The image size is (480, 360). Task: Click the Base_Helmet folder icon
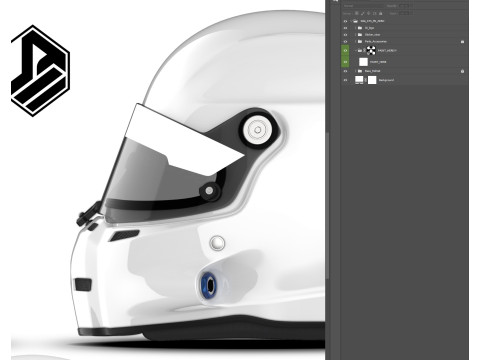[360, 71]
